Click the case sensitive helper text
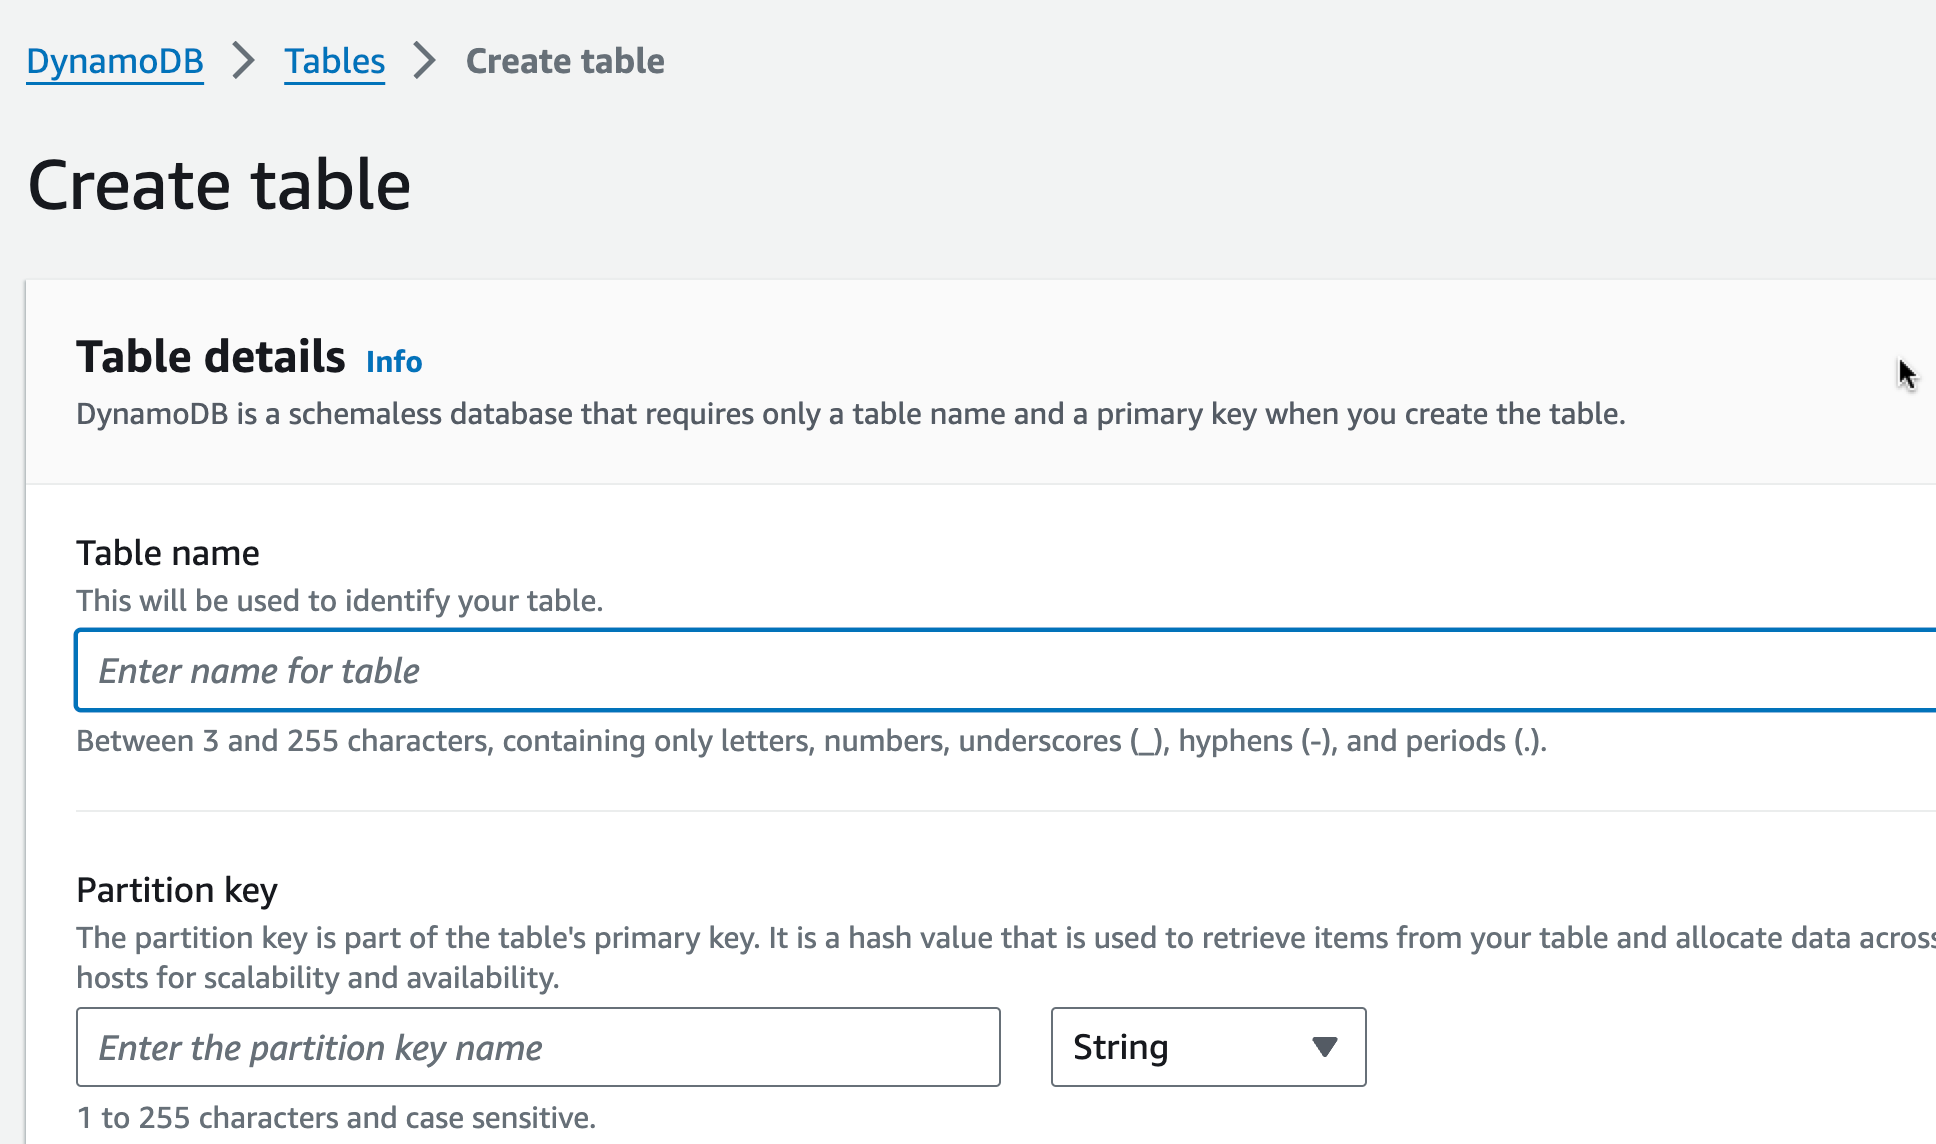The height and width of the screenshot is (1144, 1936). point(336,1118)
